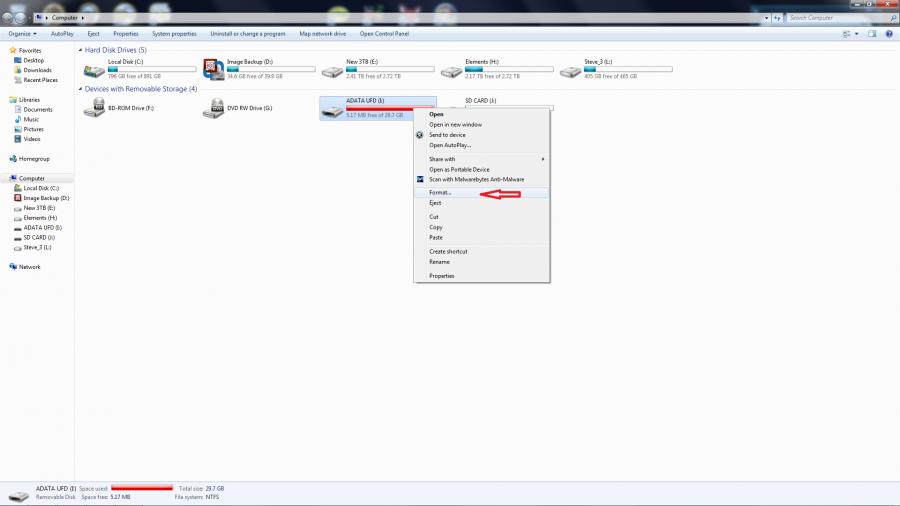Image resolution: width=900 pixels, height=506 pixels.
Task: Open the view options dropdown arrow
Action: click(x=856, y=34)
